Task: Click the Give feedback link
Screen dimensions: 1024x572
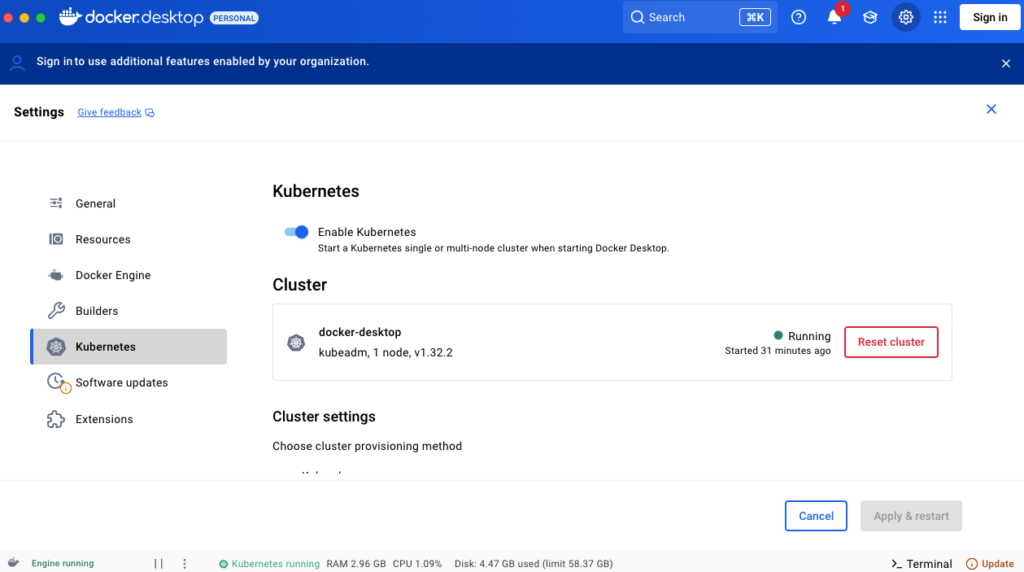Action: [109, 112]
